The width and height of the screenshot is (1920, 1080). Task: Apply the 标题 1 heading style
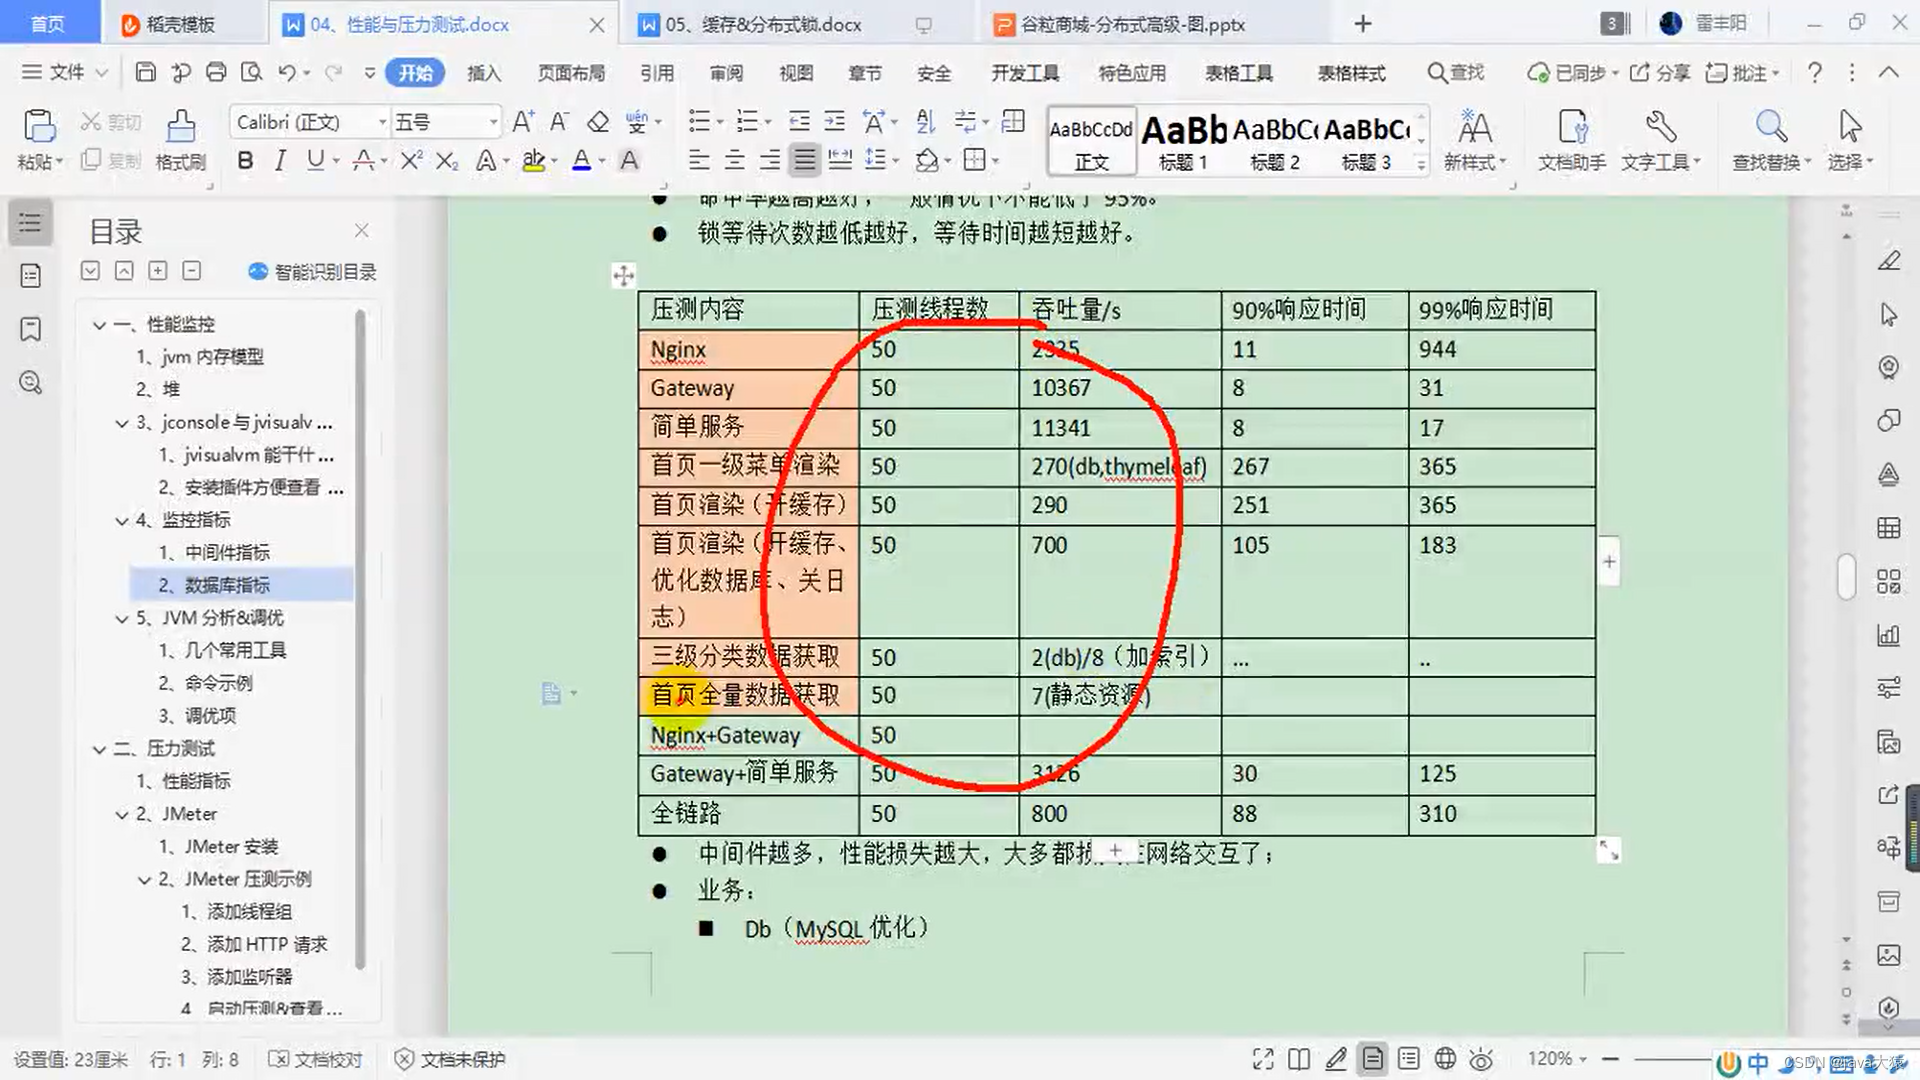pyautogui.click(x=1184, y=142)
